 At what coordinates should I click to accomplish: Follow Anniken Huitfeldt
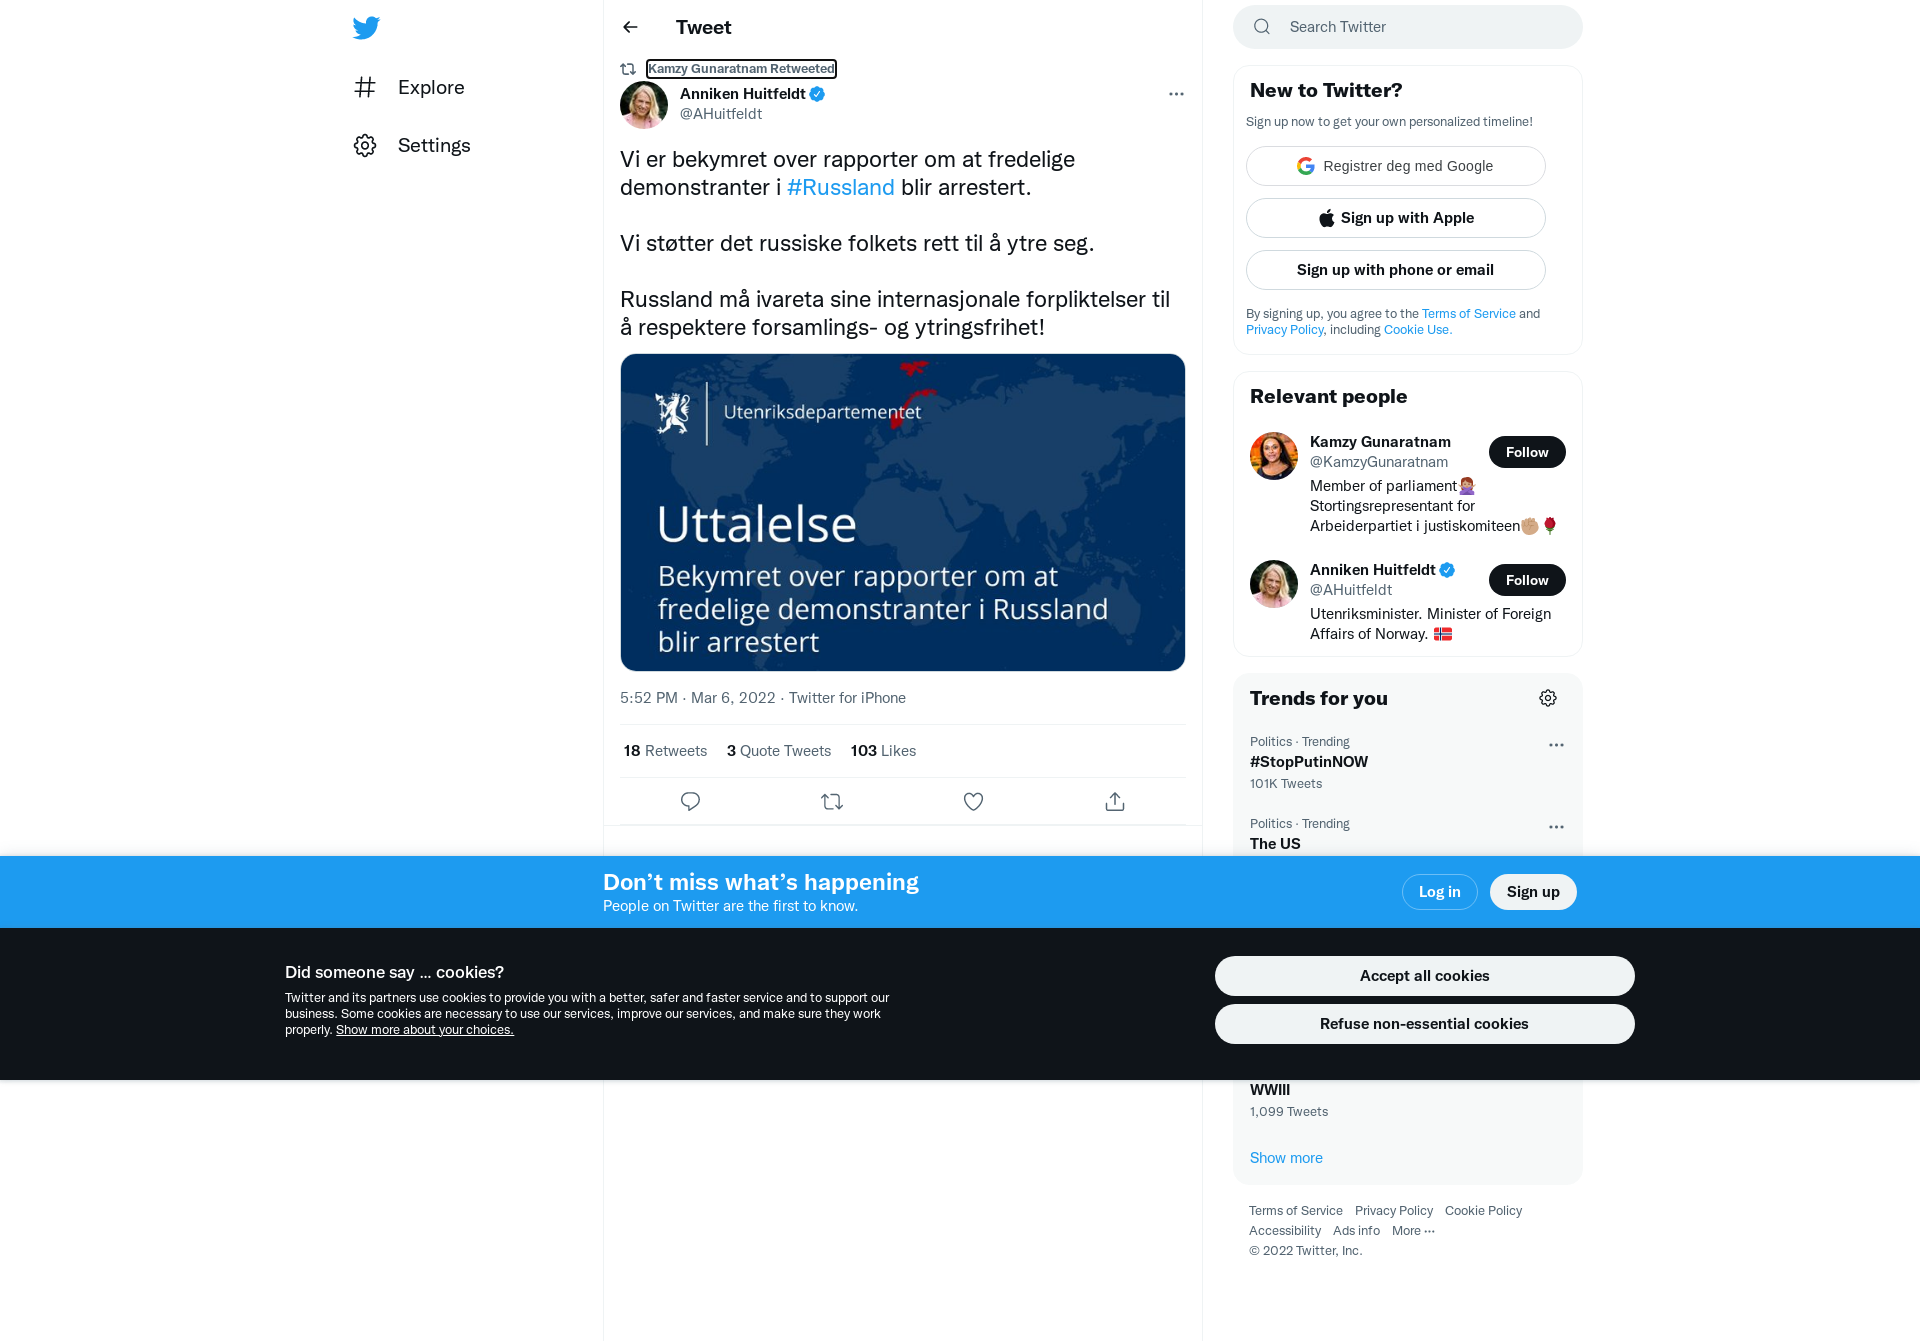click(x=1527, y=580)
